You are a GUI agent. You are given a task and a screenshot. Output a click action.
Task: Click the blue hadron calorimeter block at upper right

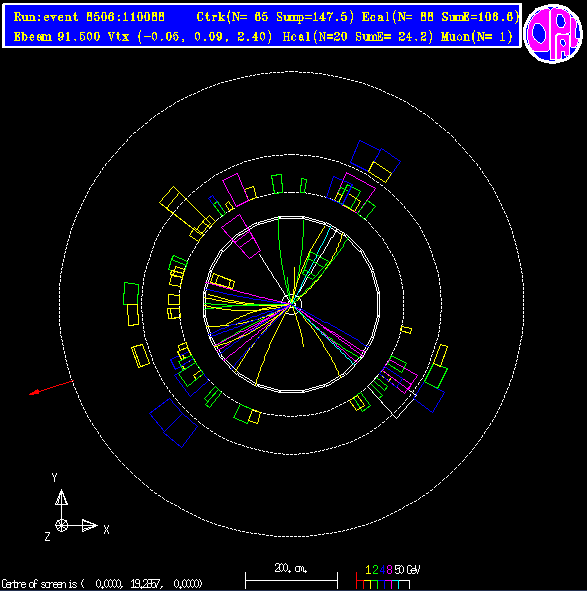click(375, 159)
